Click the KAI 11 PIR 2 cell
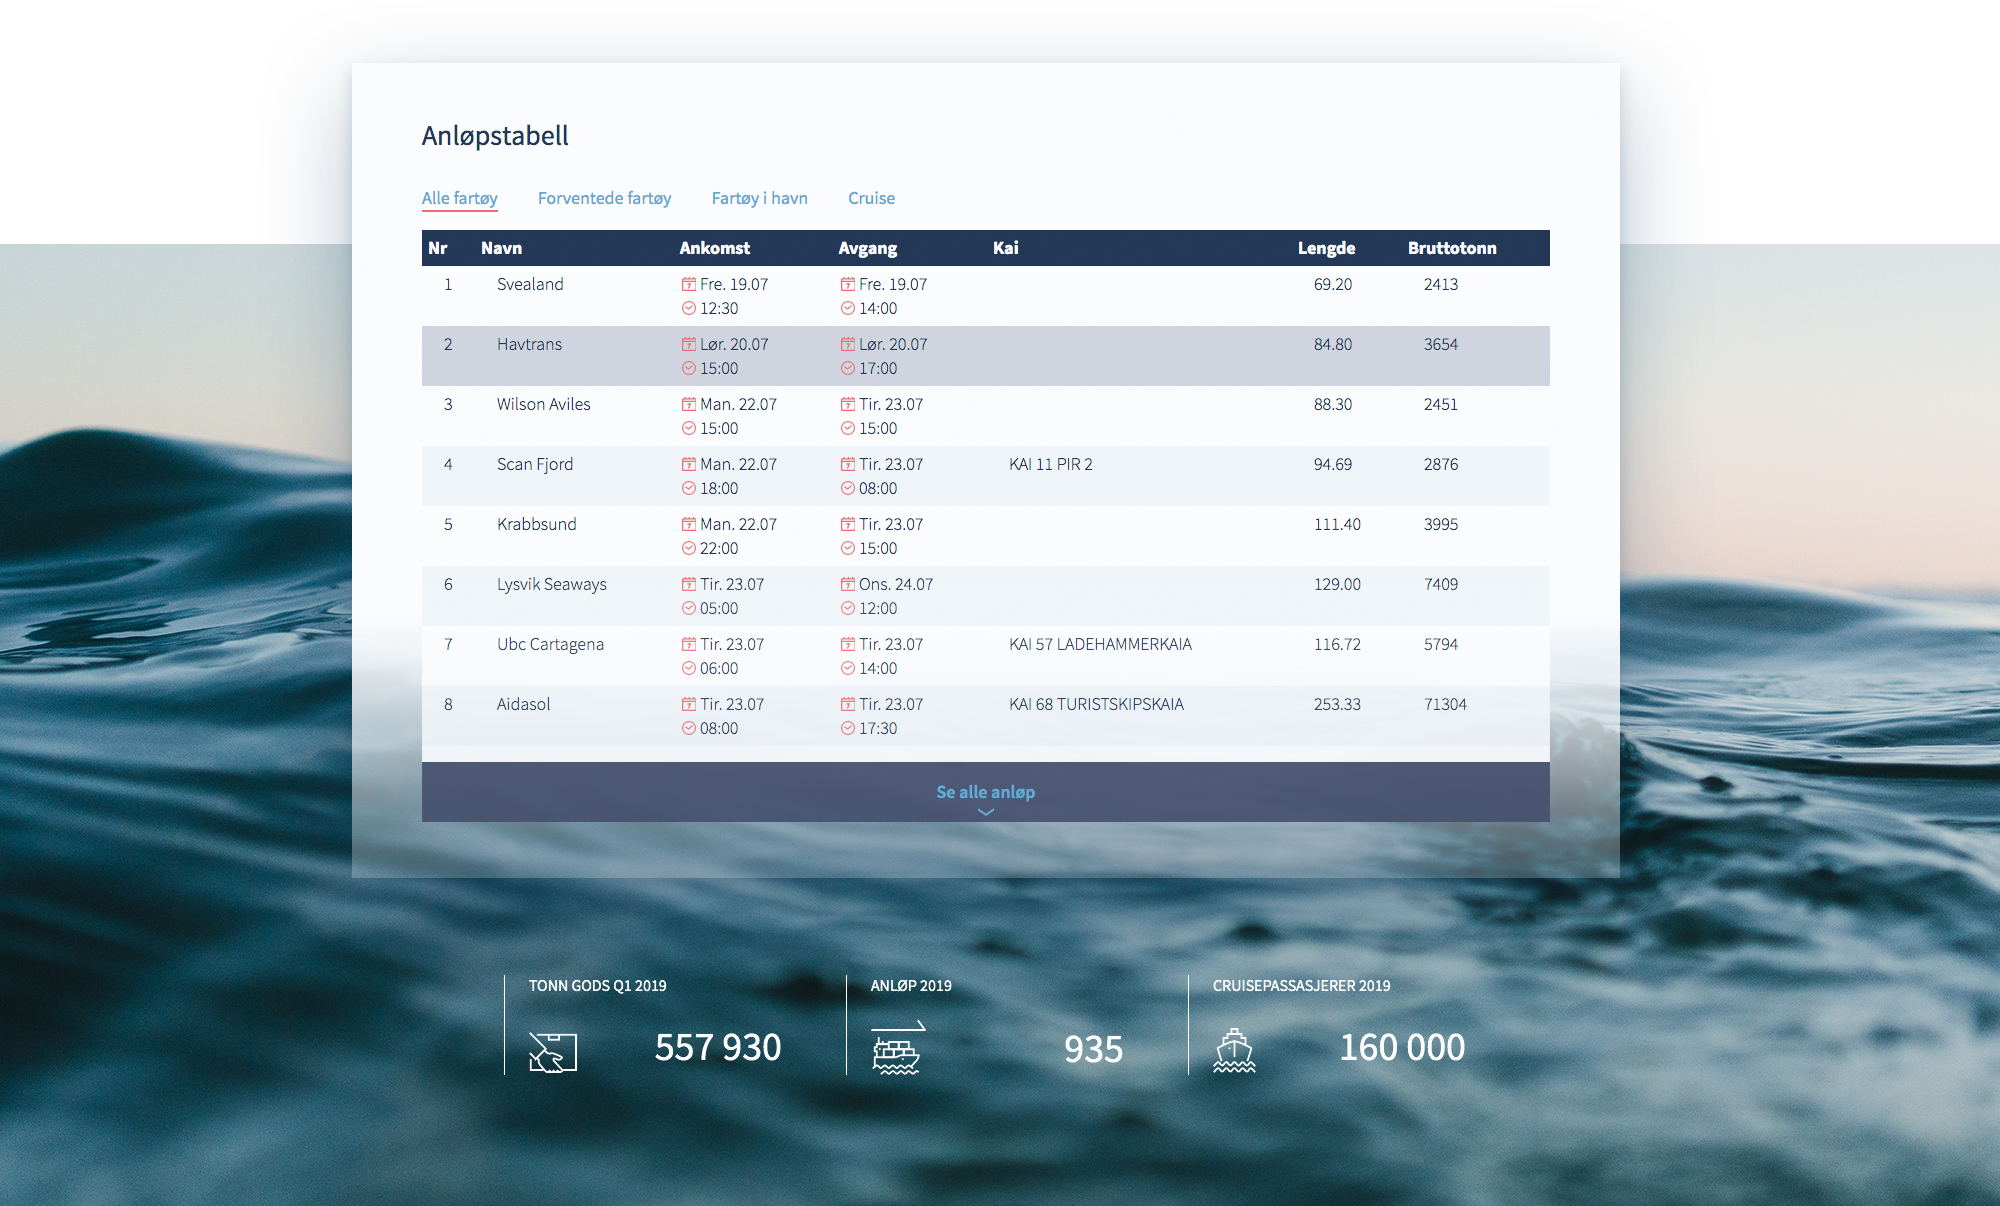 point(1050,464)
